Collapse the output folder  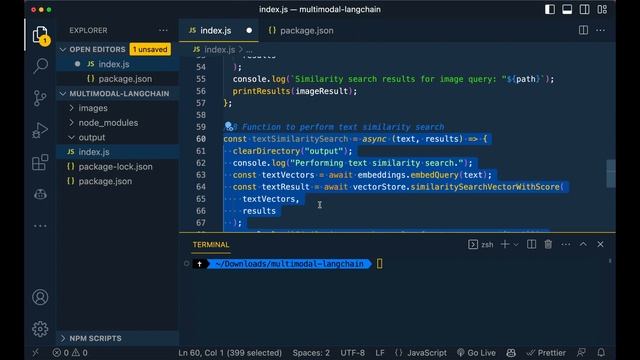[x=92, y=138]
